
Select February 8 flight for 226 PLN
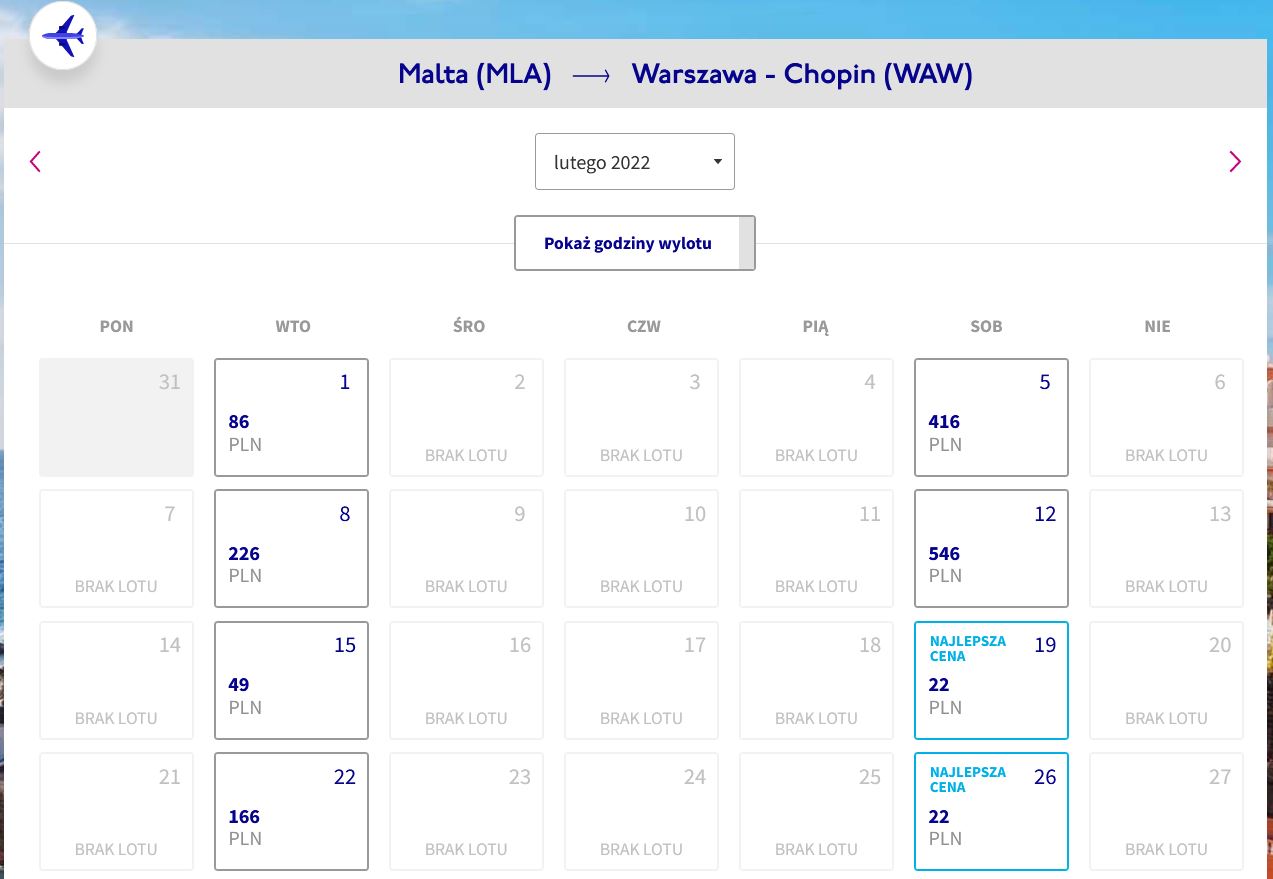291,548
